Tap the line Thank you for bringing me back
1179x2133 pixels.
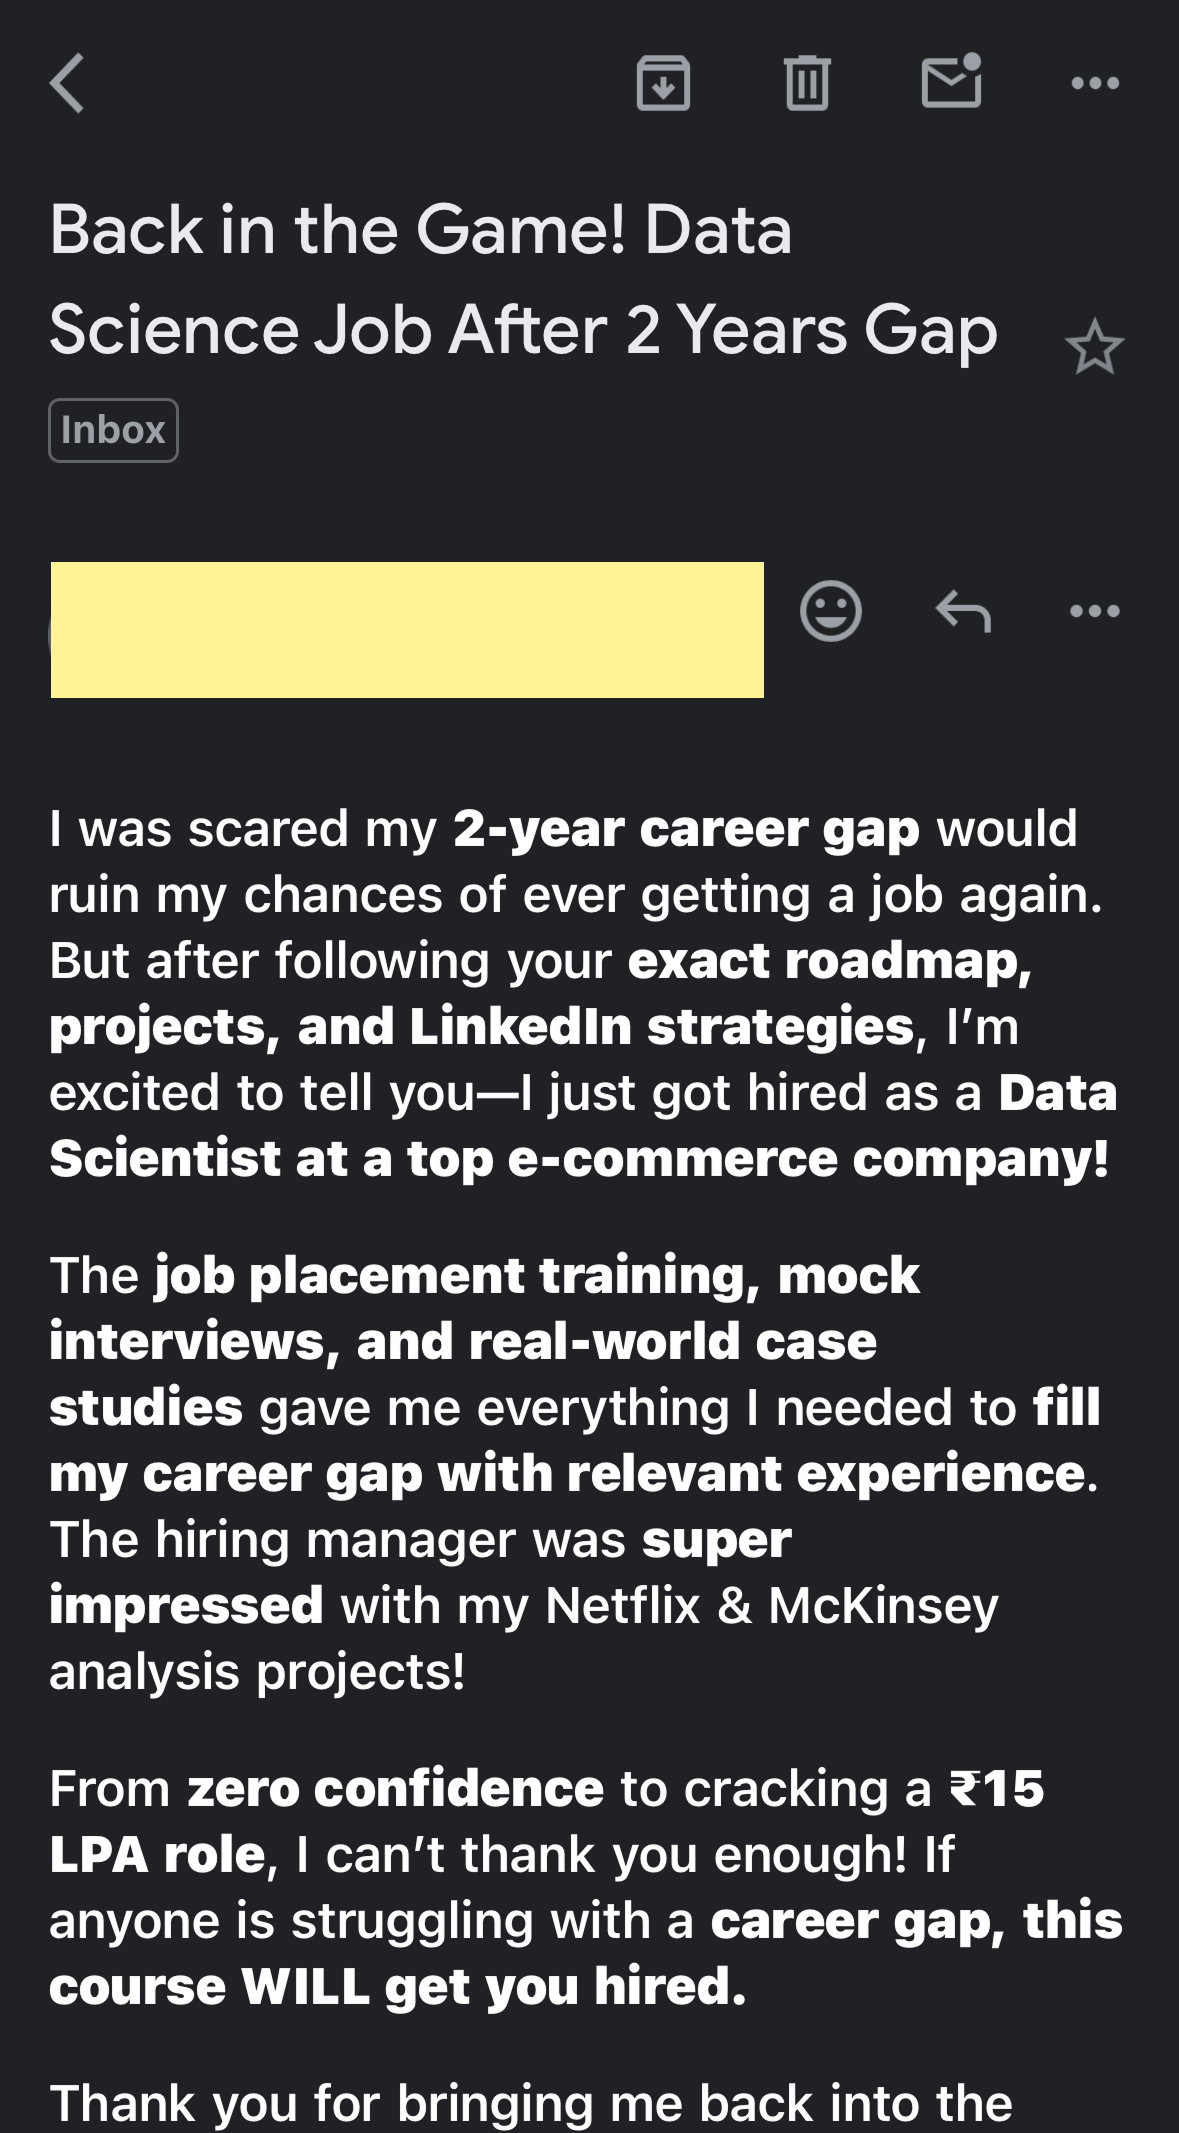pyautogui.click(x=530, y=2102)
